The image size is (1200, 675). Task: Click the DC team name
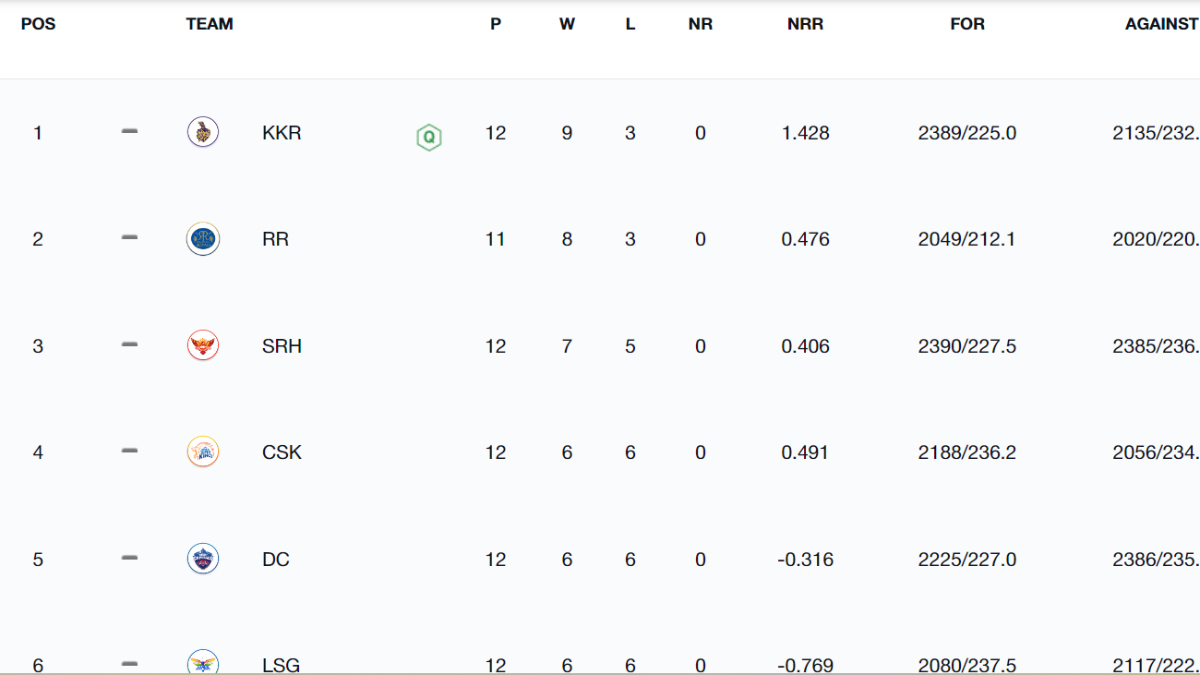coord(275,559)
